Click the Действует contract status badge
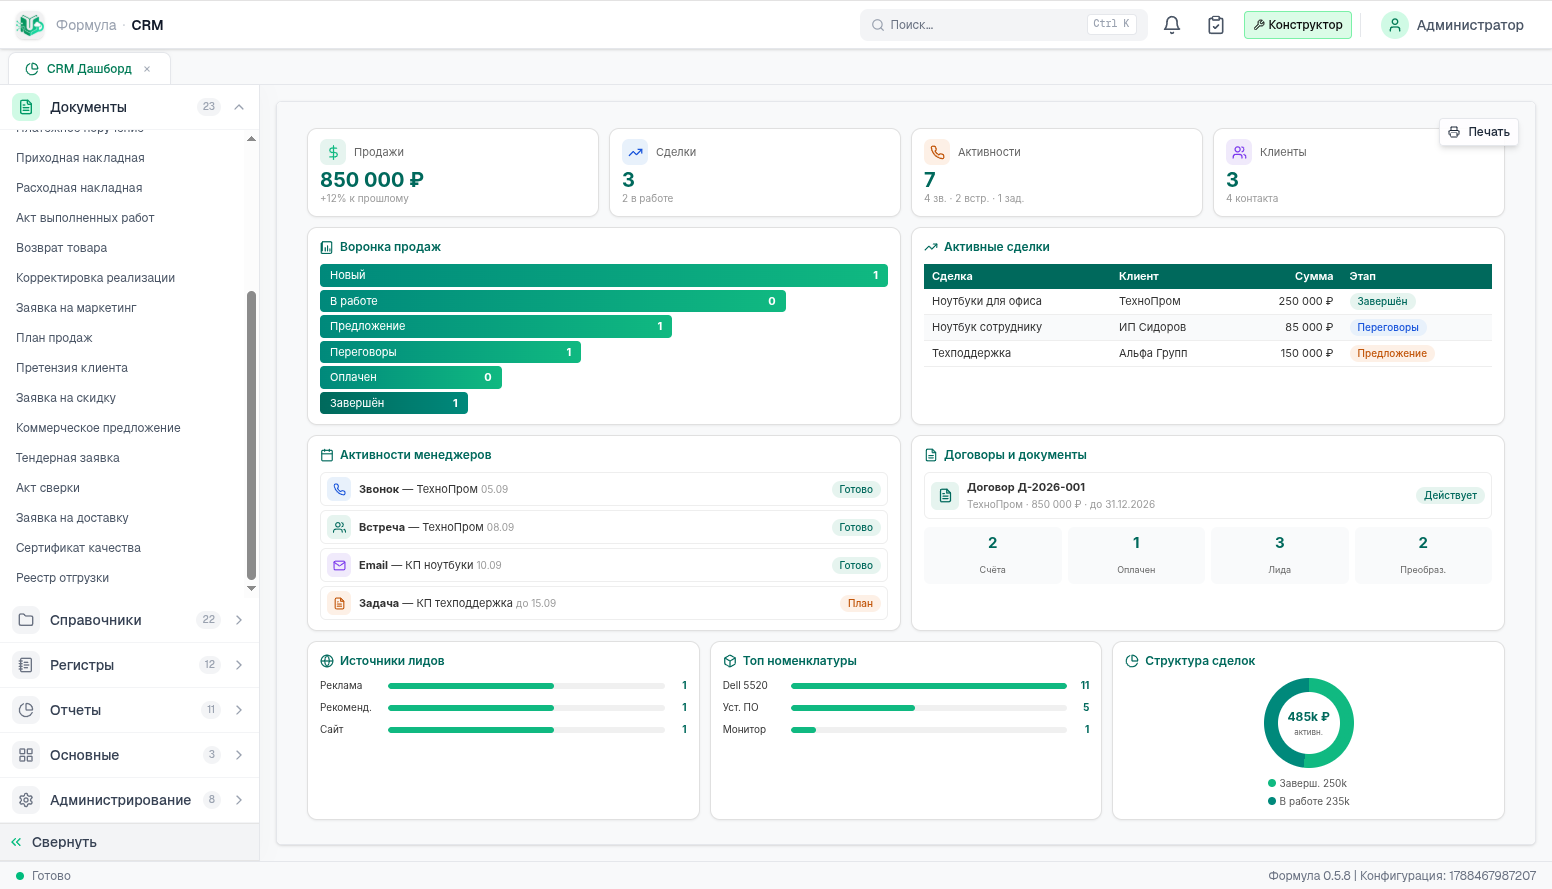Screen dimensions: 1552x889 (x=1450, y=495)
